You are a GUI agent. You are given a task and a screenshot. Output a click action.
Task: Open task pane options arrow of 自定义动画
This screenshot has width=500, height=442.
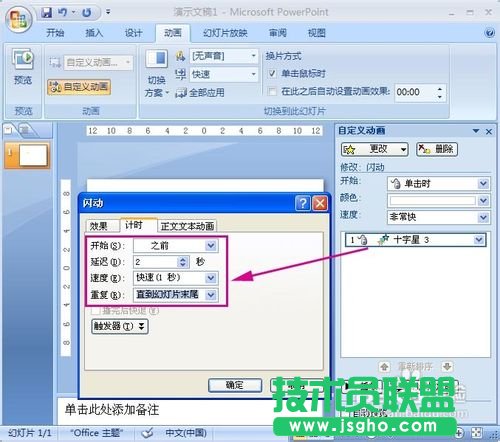[x=476, y=131]
